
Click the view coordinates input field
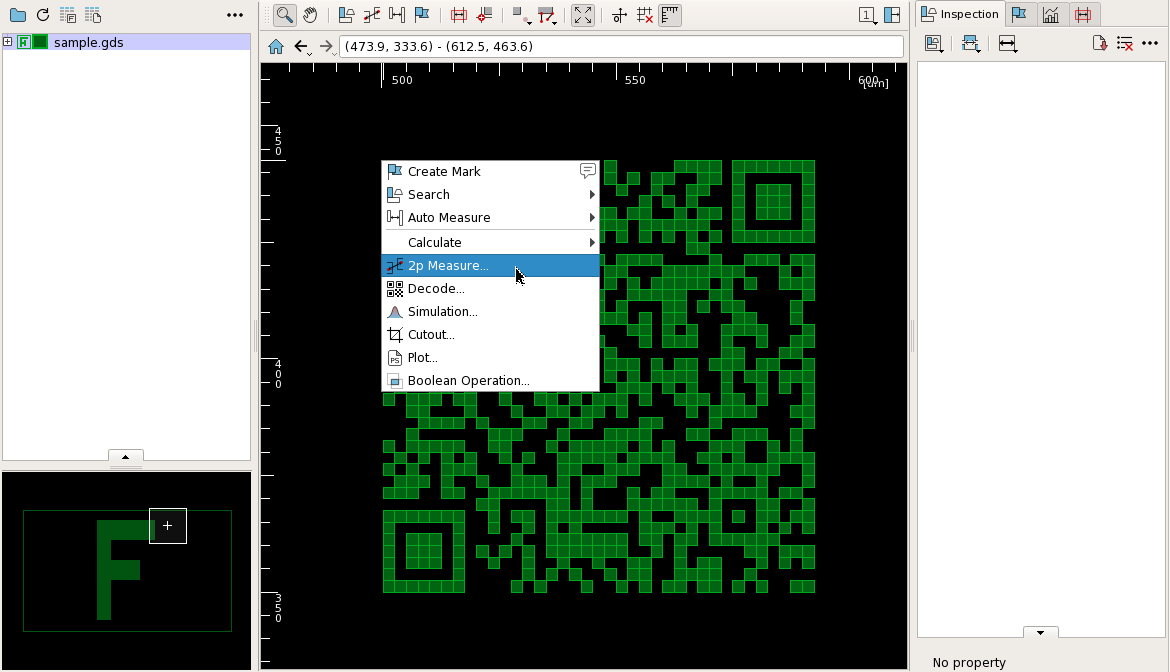coord(622,46)
